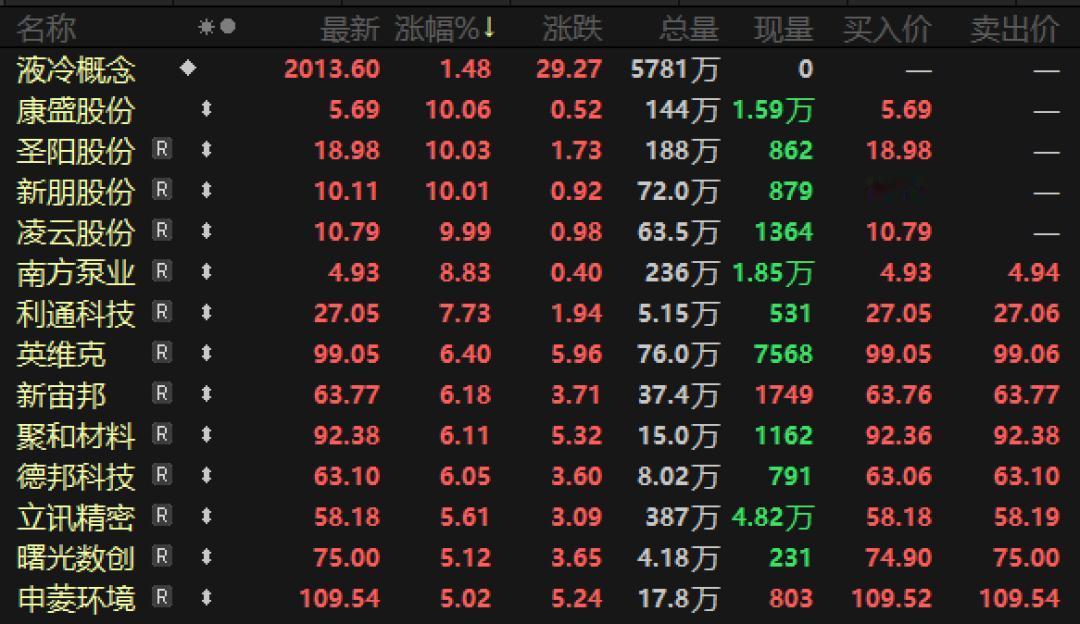The height and width of the screenshot is (624, 1080).
Task: Open stock 康盛股份
Action: pyautogui.click(x=76, y=111)
